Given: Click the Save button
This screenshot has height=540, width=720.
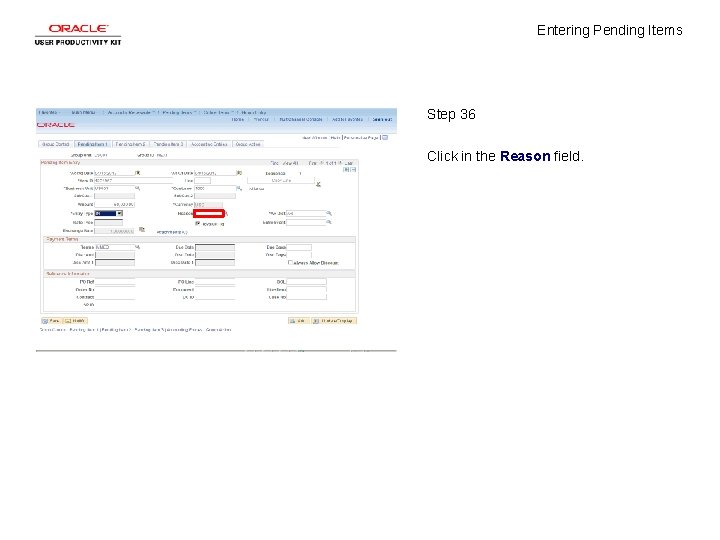Looking at the screenshot, I should 51,321.
